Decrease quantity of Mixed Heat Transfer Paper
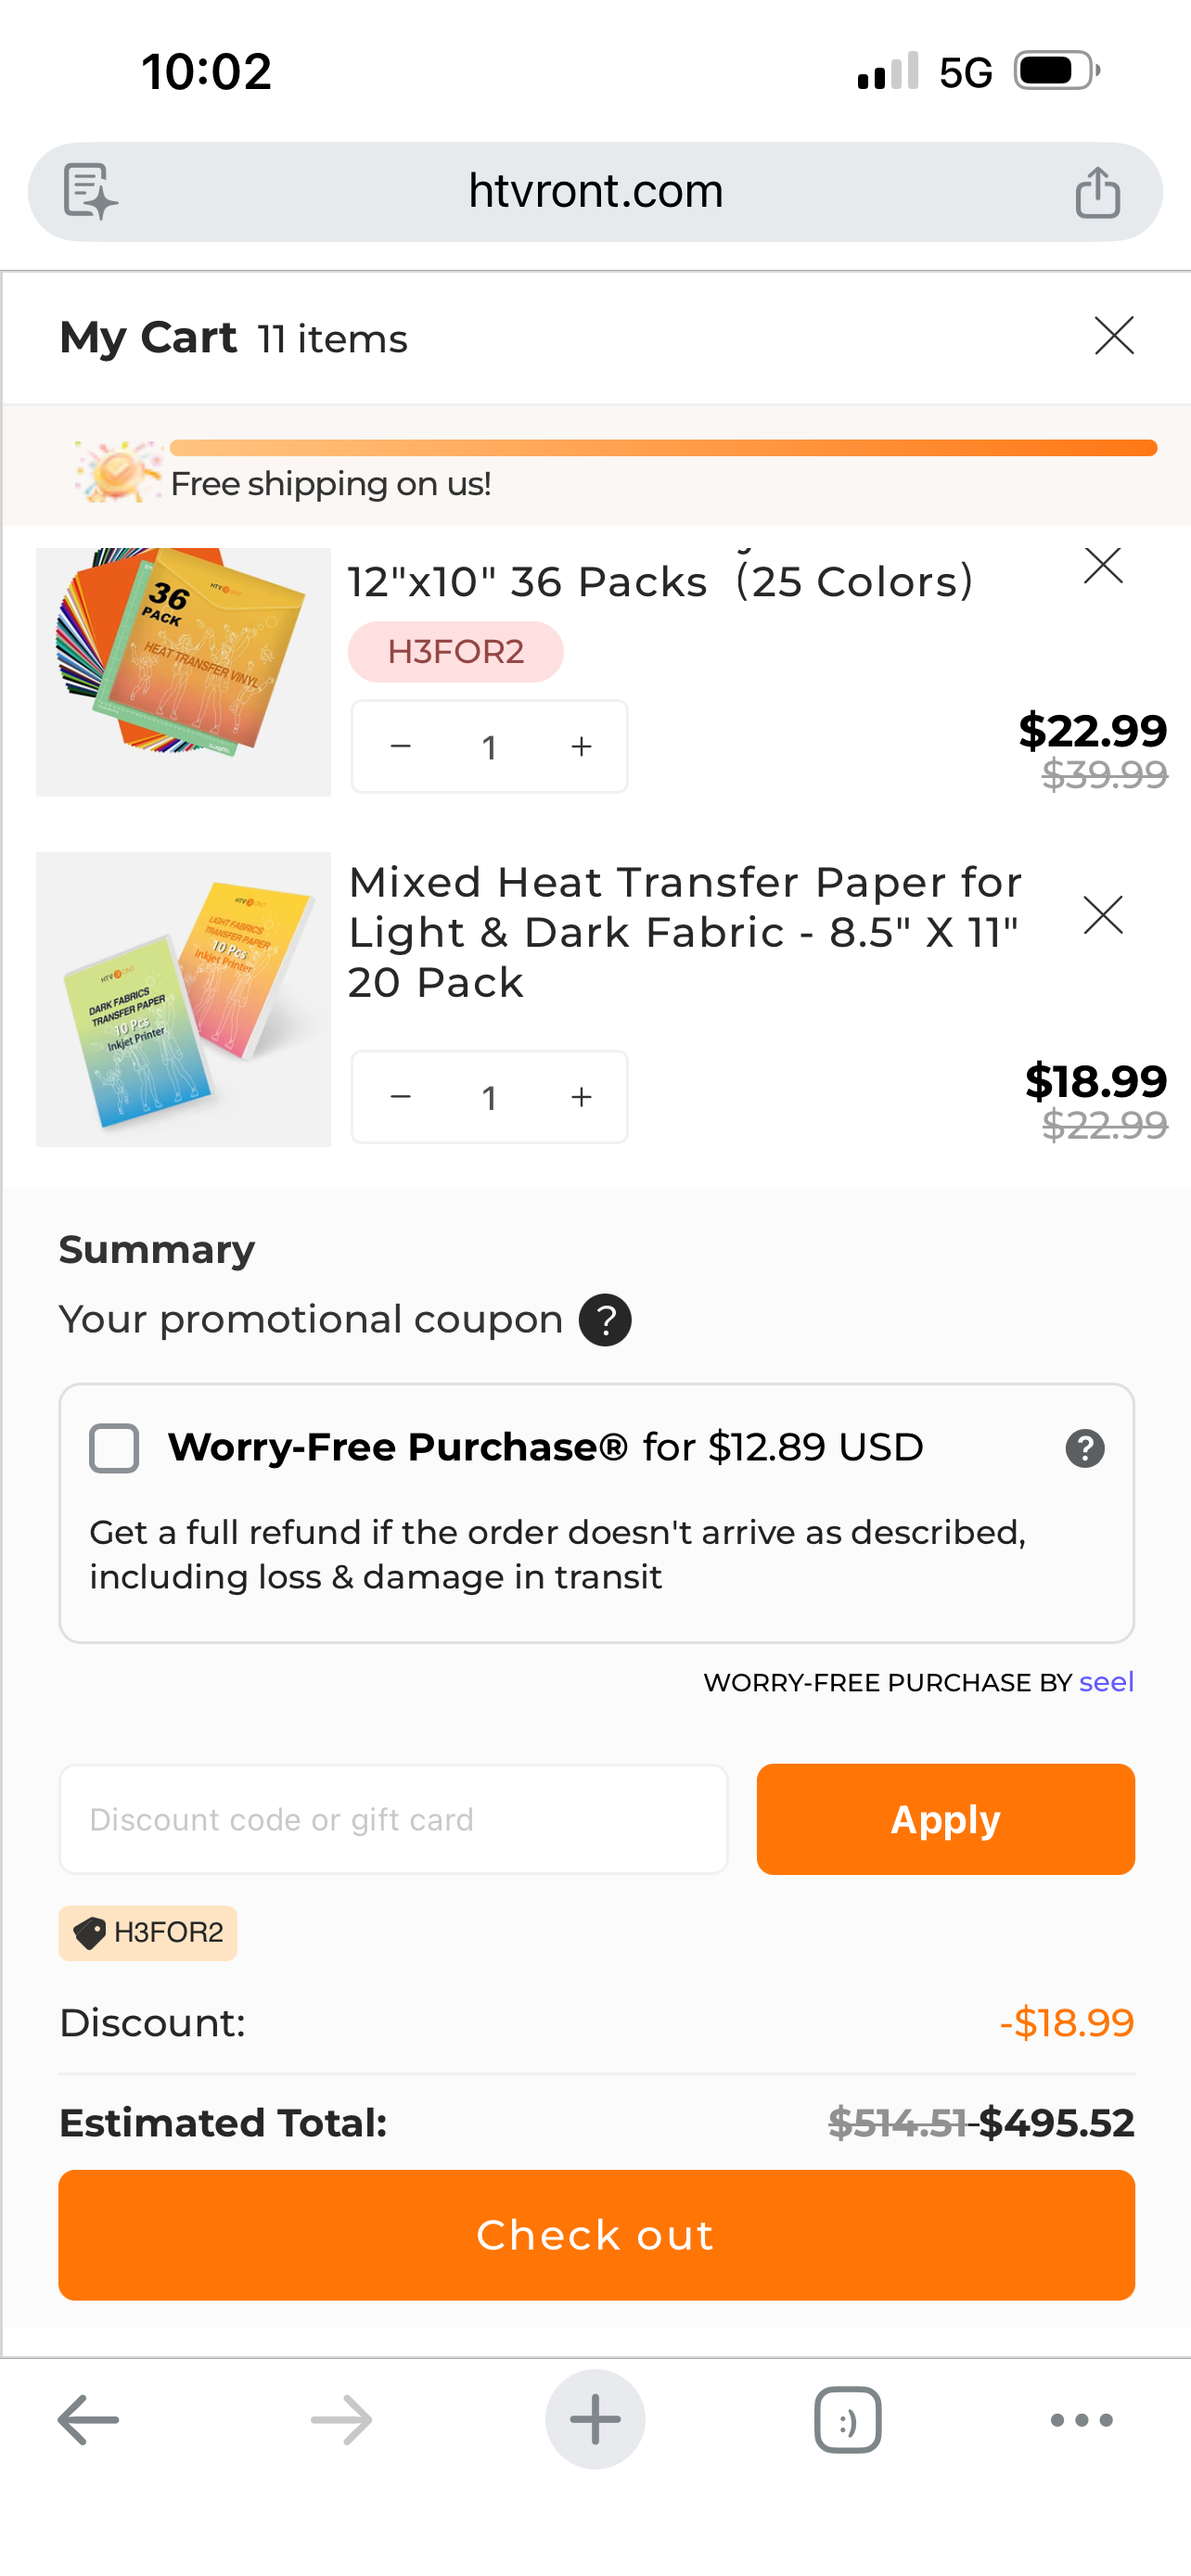Image resolution: width=1191 pixels, height=2576 pixels. coord(401,1097)
